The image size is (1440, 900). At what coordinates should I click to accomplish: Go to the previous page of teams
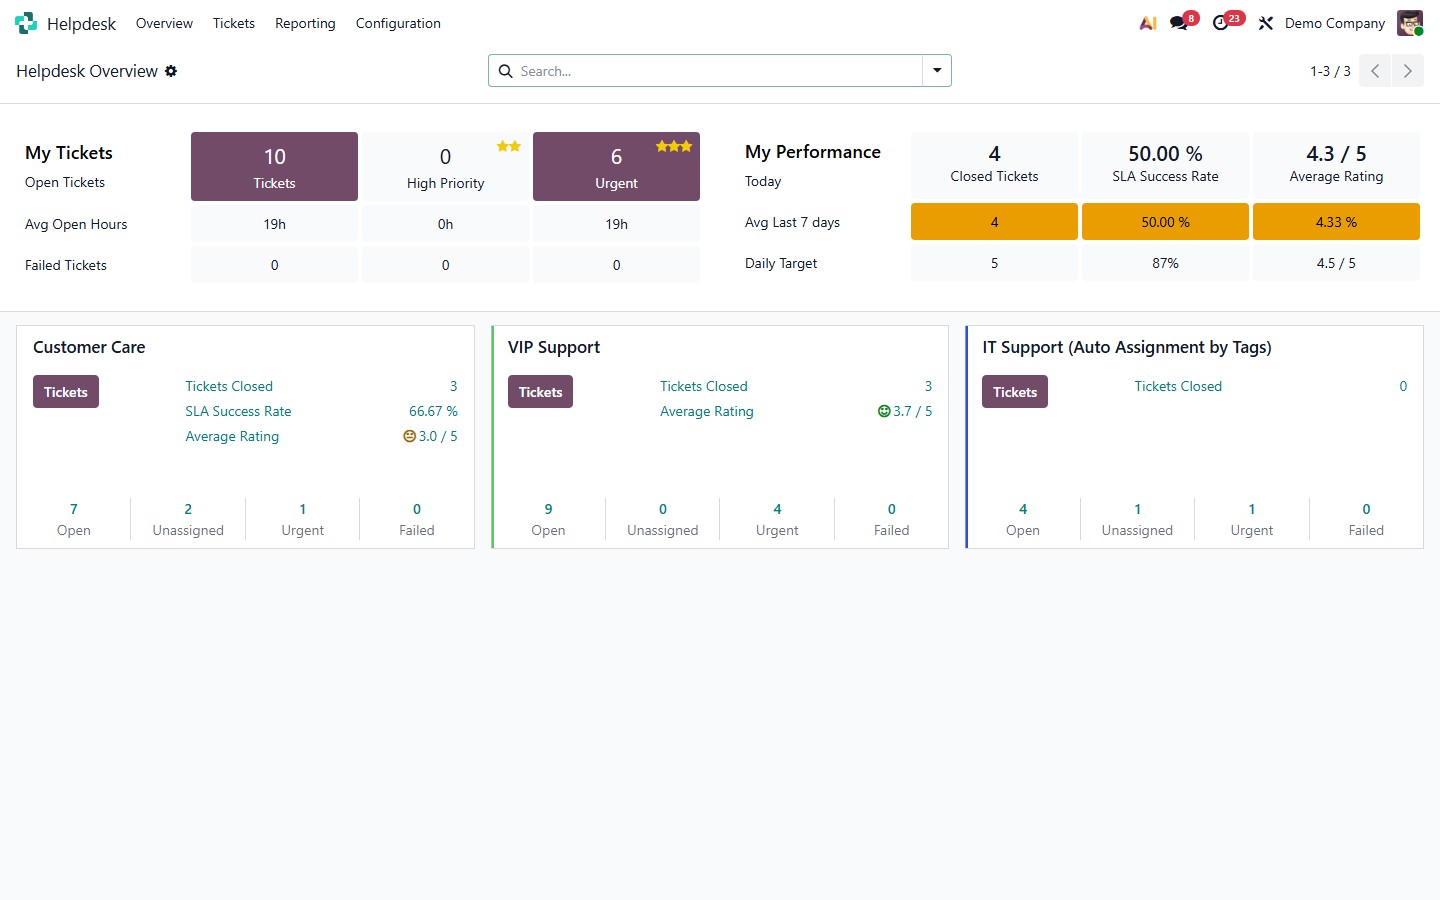pyautogui.click(x=1374, y=70)
